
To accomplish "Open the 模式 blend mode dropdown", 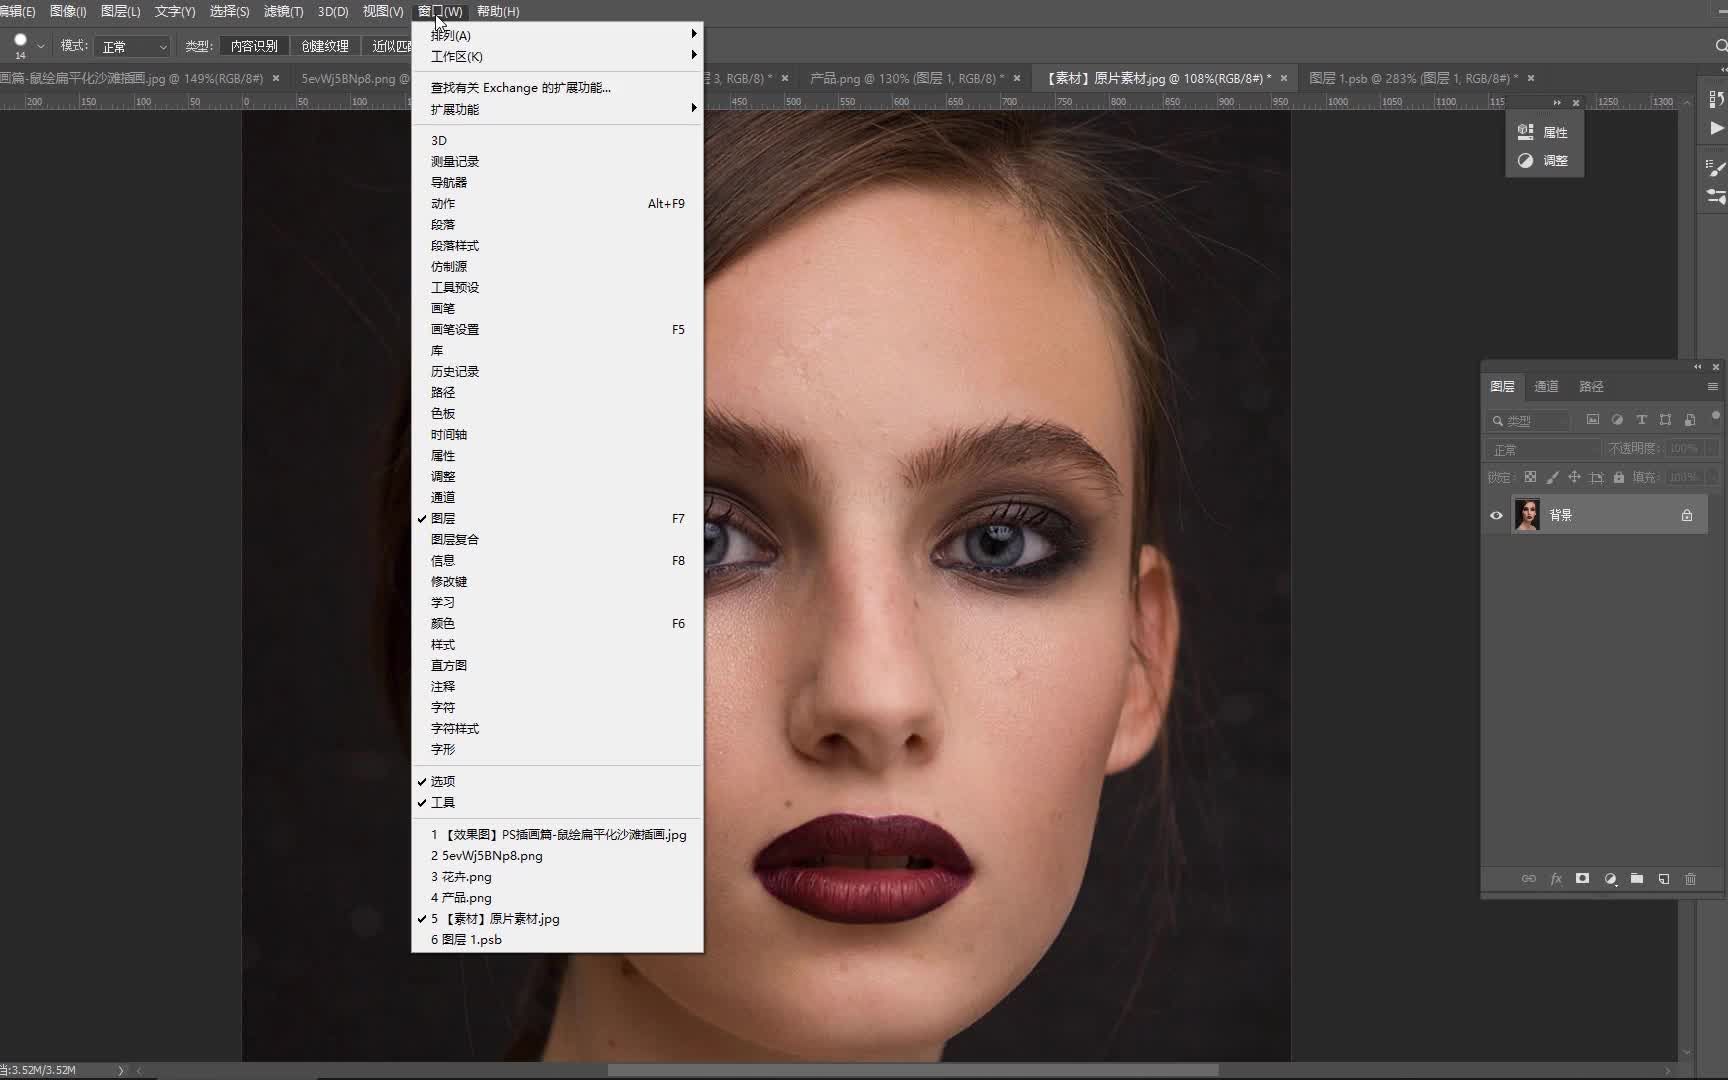I will [x=133, y=47].
